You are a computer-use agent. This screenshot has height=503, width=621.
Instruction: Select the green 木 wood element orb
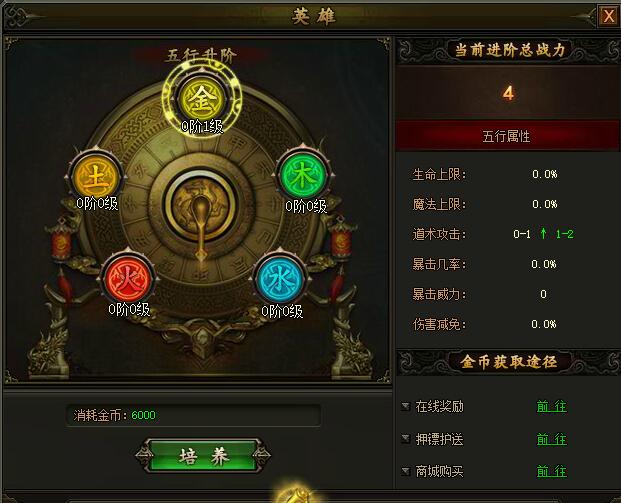[303, 175]
